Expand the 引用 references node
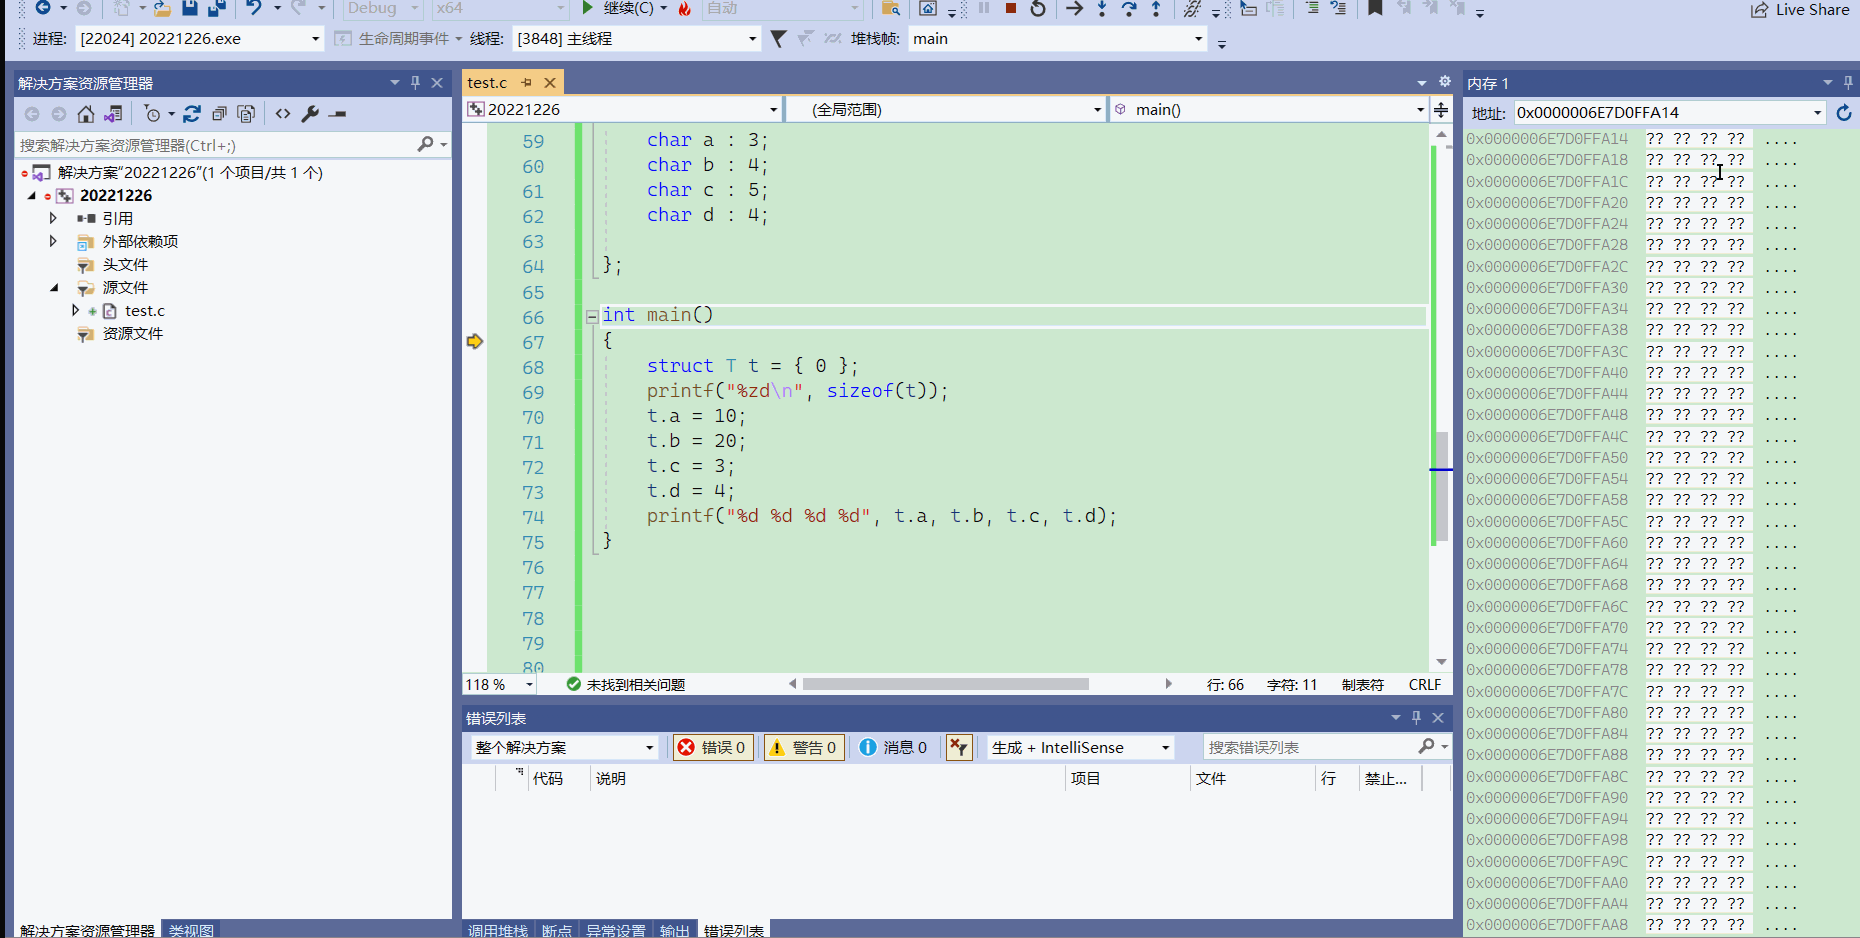1860x938 pixels. tap(53, 218)
